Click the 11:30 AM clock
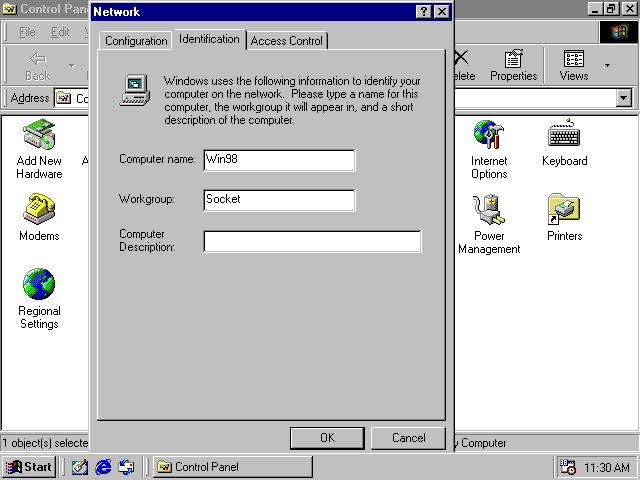This screenshot has height=480, width=640. (x=607, y=467)
